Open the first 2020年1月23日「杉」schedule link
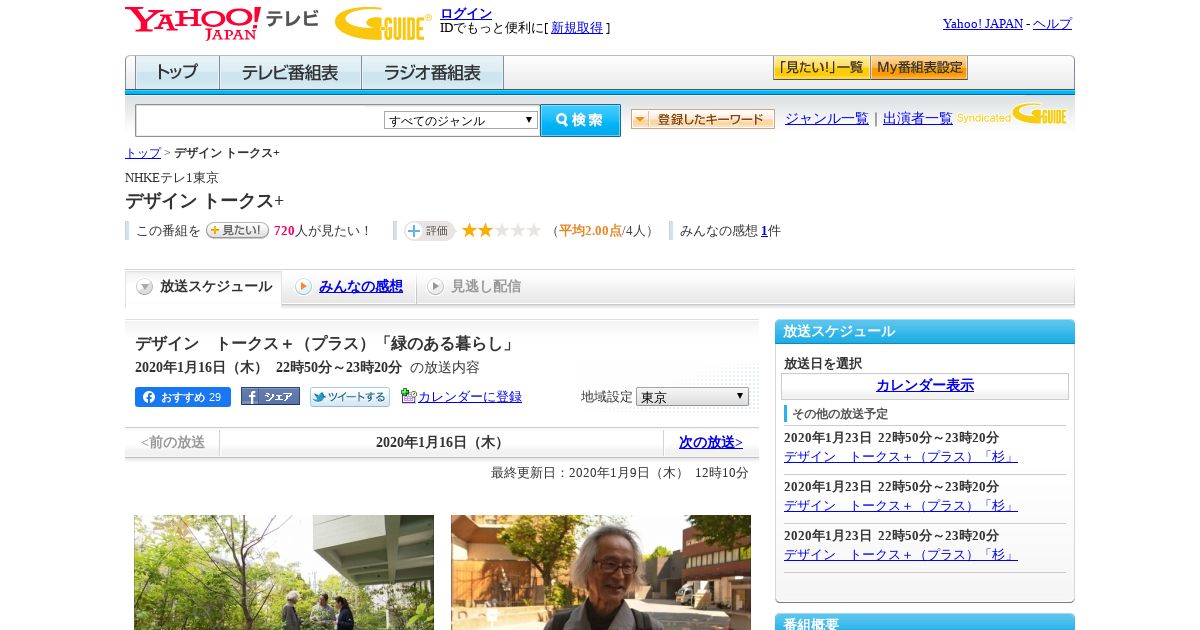Screen dimensions: 1200x630 [901, 457]
